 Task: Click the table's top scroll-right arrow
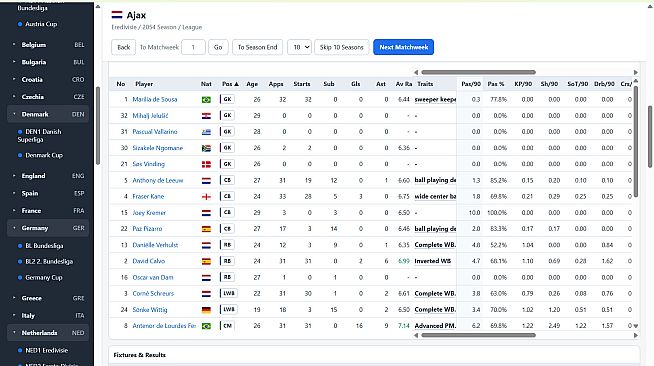636,72
